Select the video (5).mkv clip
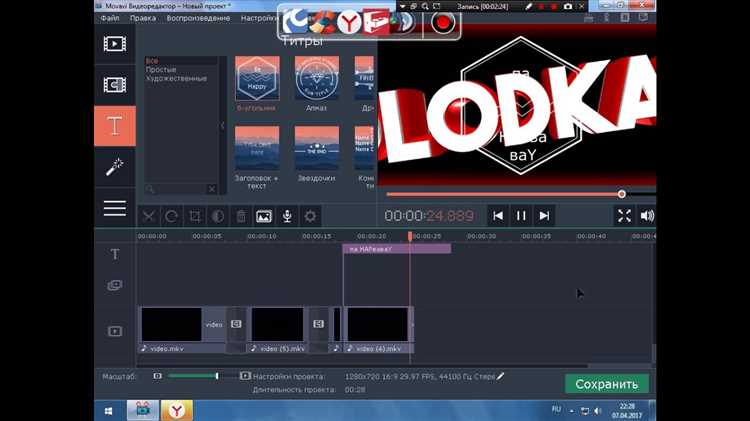The height and width of the screenshot is (421, 750). coord(278,330)
